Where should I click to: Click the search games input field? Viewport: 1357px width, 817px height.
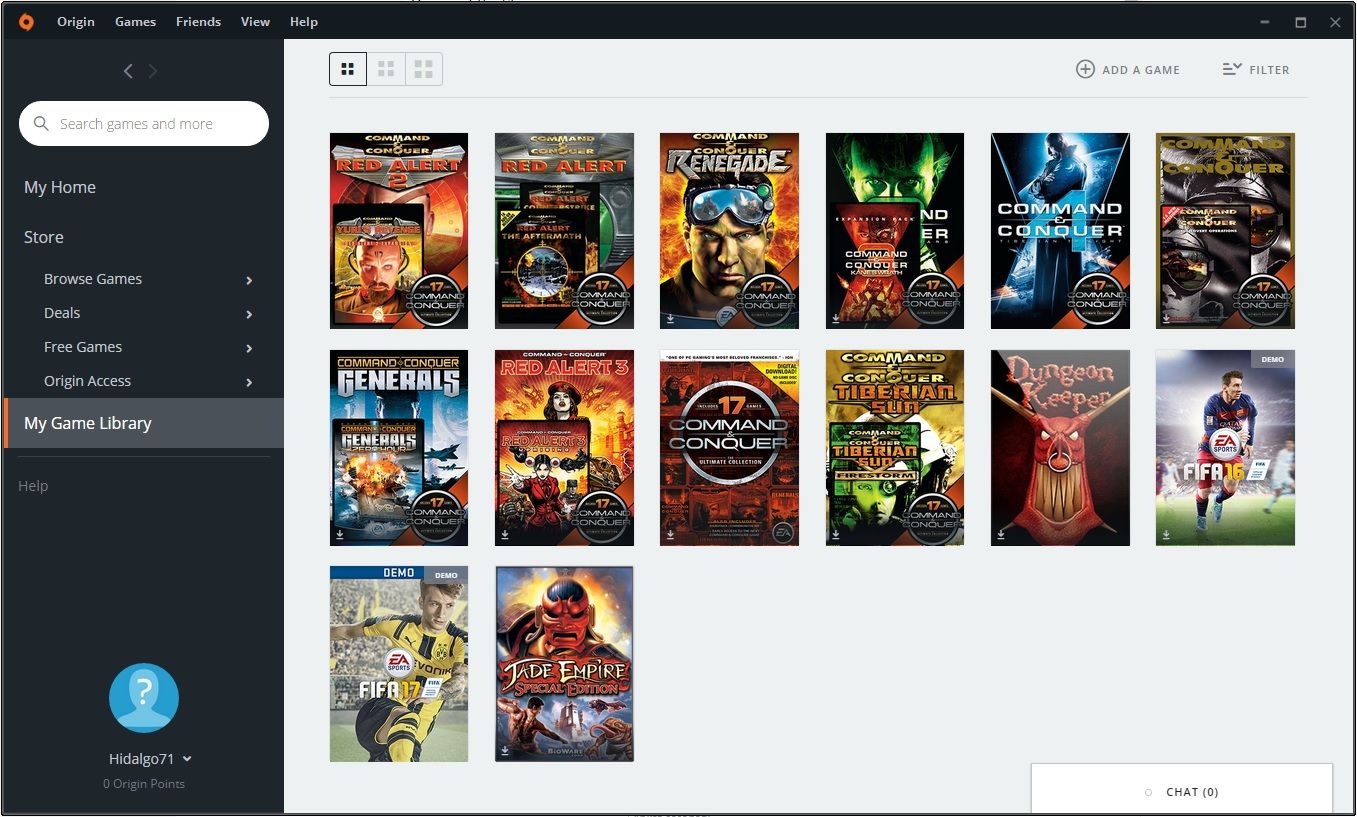pos(144,124)
